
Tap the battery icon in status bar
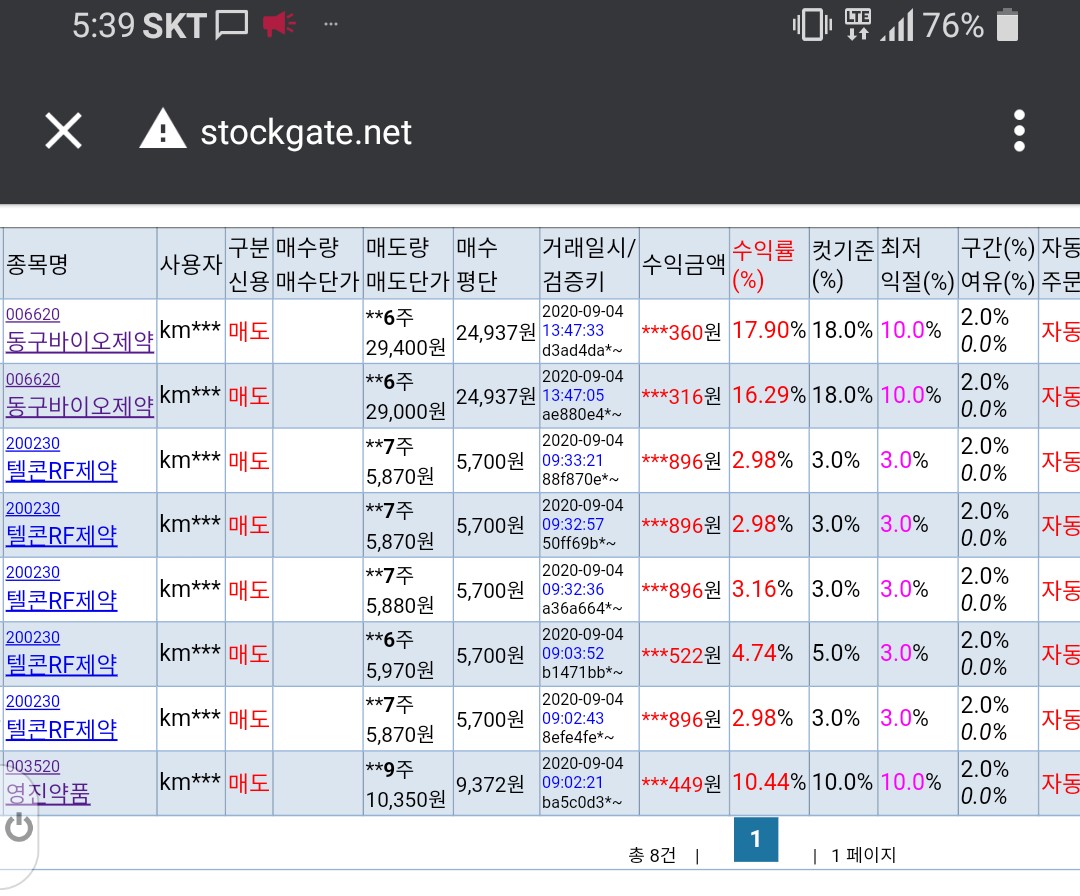1007,26
